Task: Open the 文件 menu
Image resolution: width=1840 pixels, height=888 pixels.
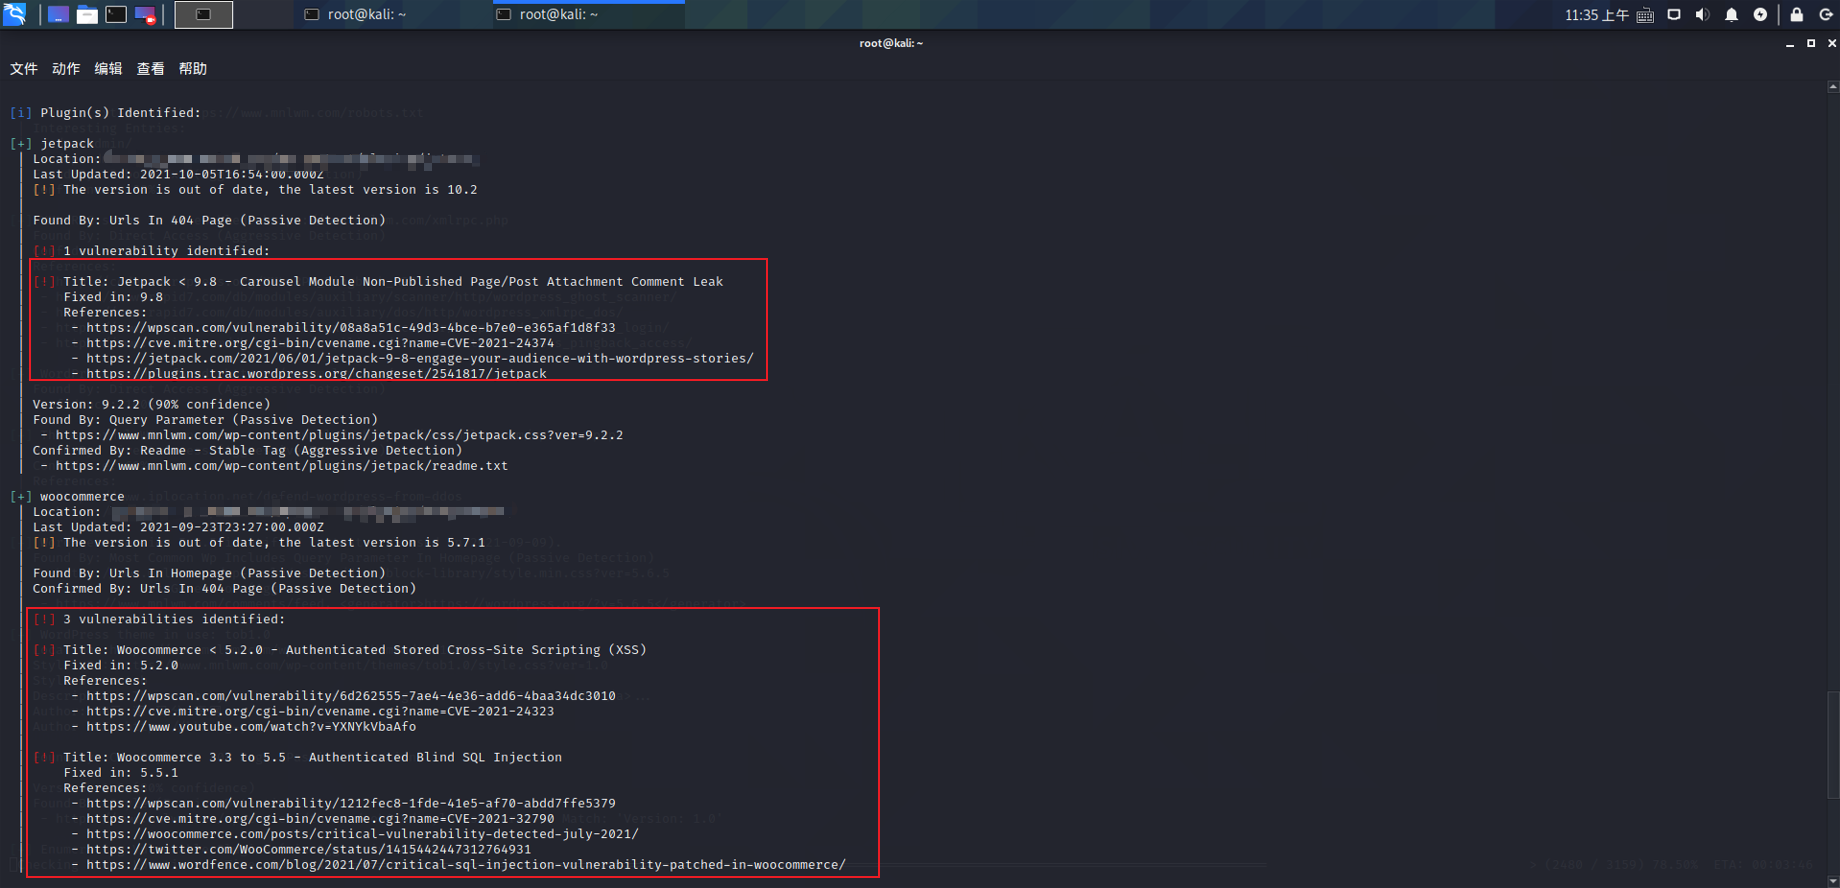Action: [24, 69]
